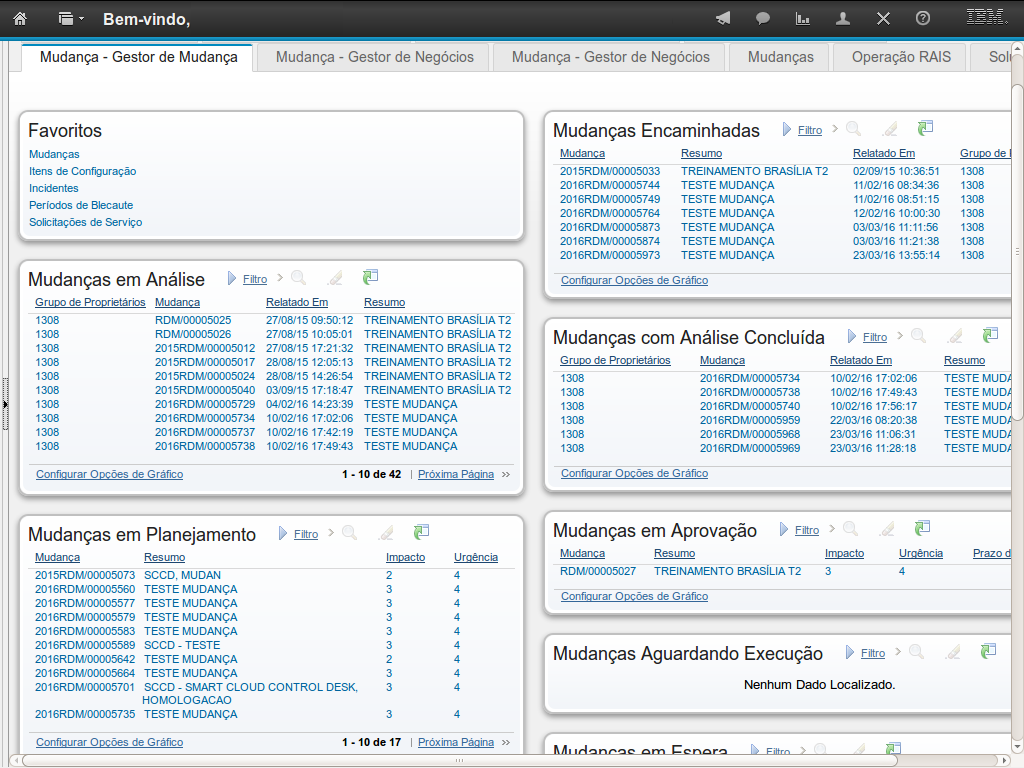The image size is (1024, 768).
Task: Open the Go To applications menu dropdown
Action: [71, 18]
